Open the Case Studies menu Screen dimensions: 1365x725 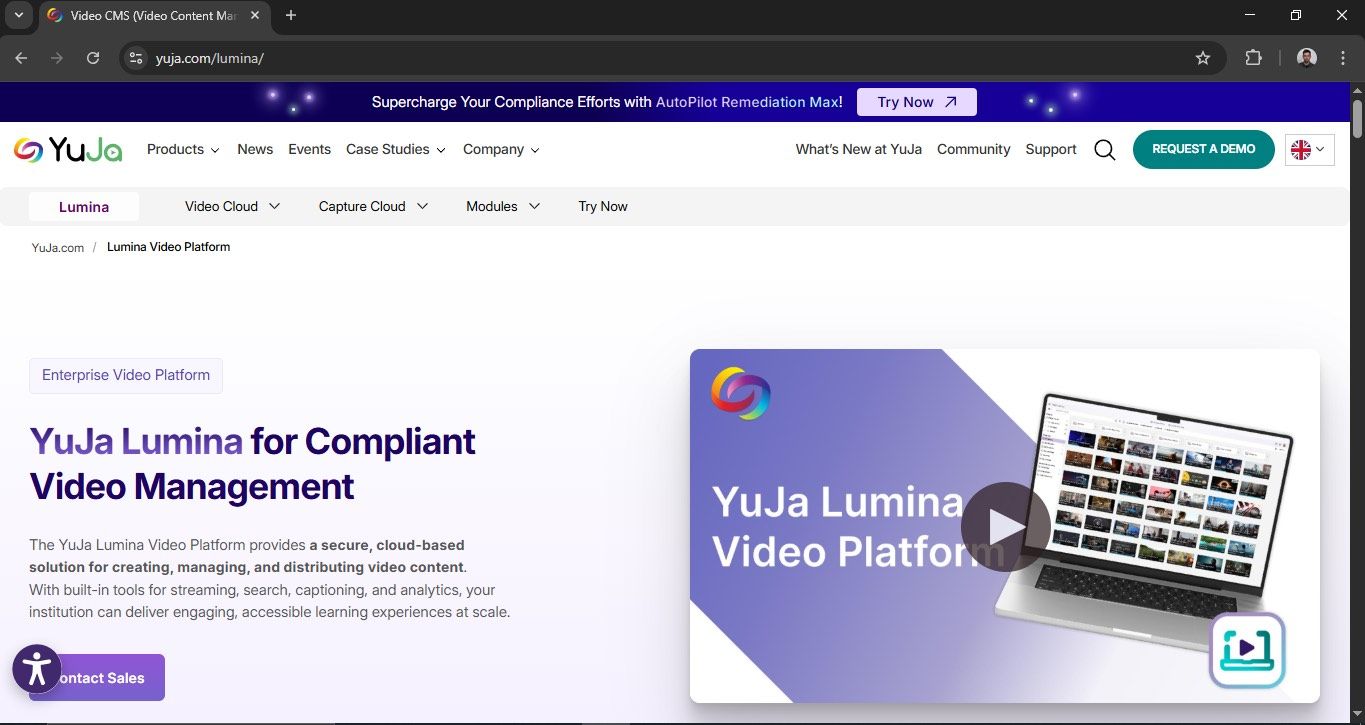point(394,149)
